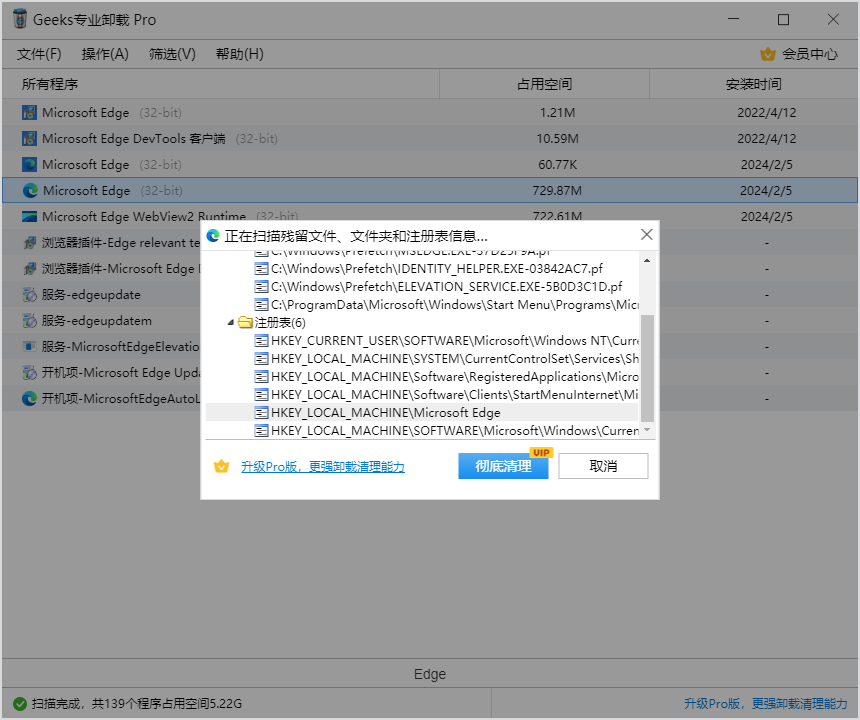
Task: Click the 服务-edgeupdate service icon
Action: click(29, 294)
